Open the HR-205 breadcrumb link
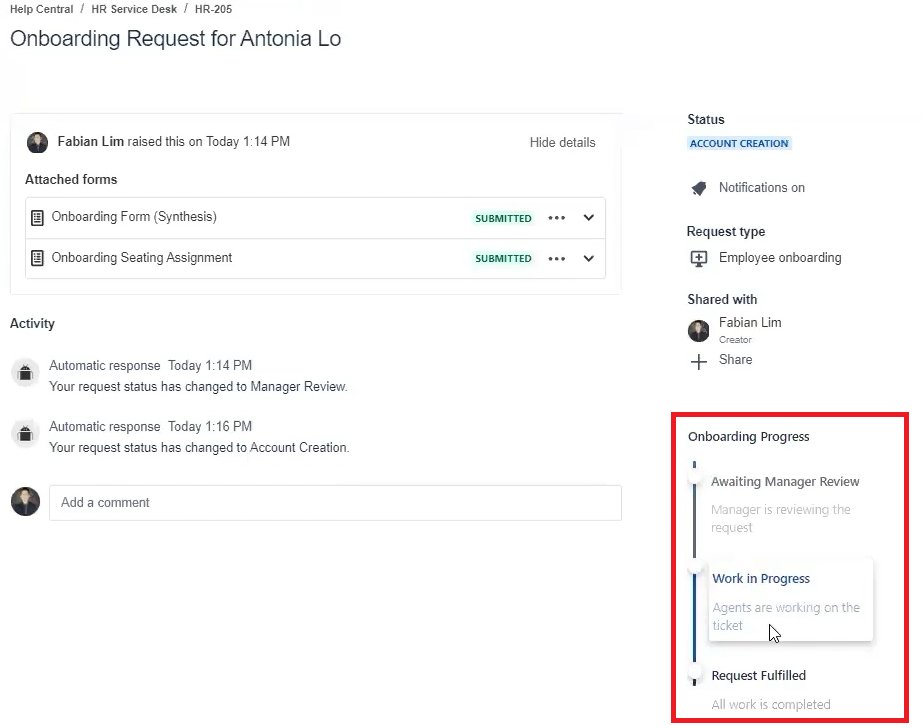The height and width of the screenshot is (728, 923). point(213,9)
